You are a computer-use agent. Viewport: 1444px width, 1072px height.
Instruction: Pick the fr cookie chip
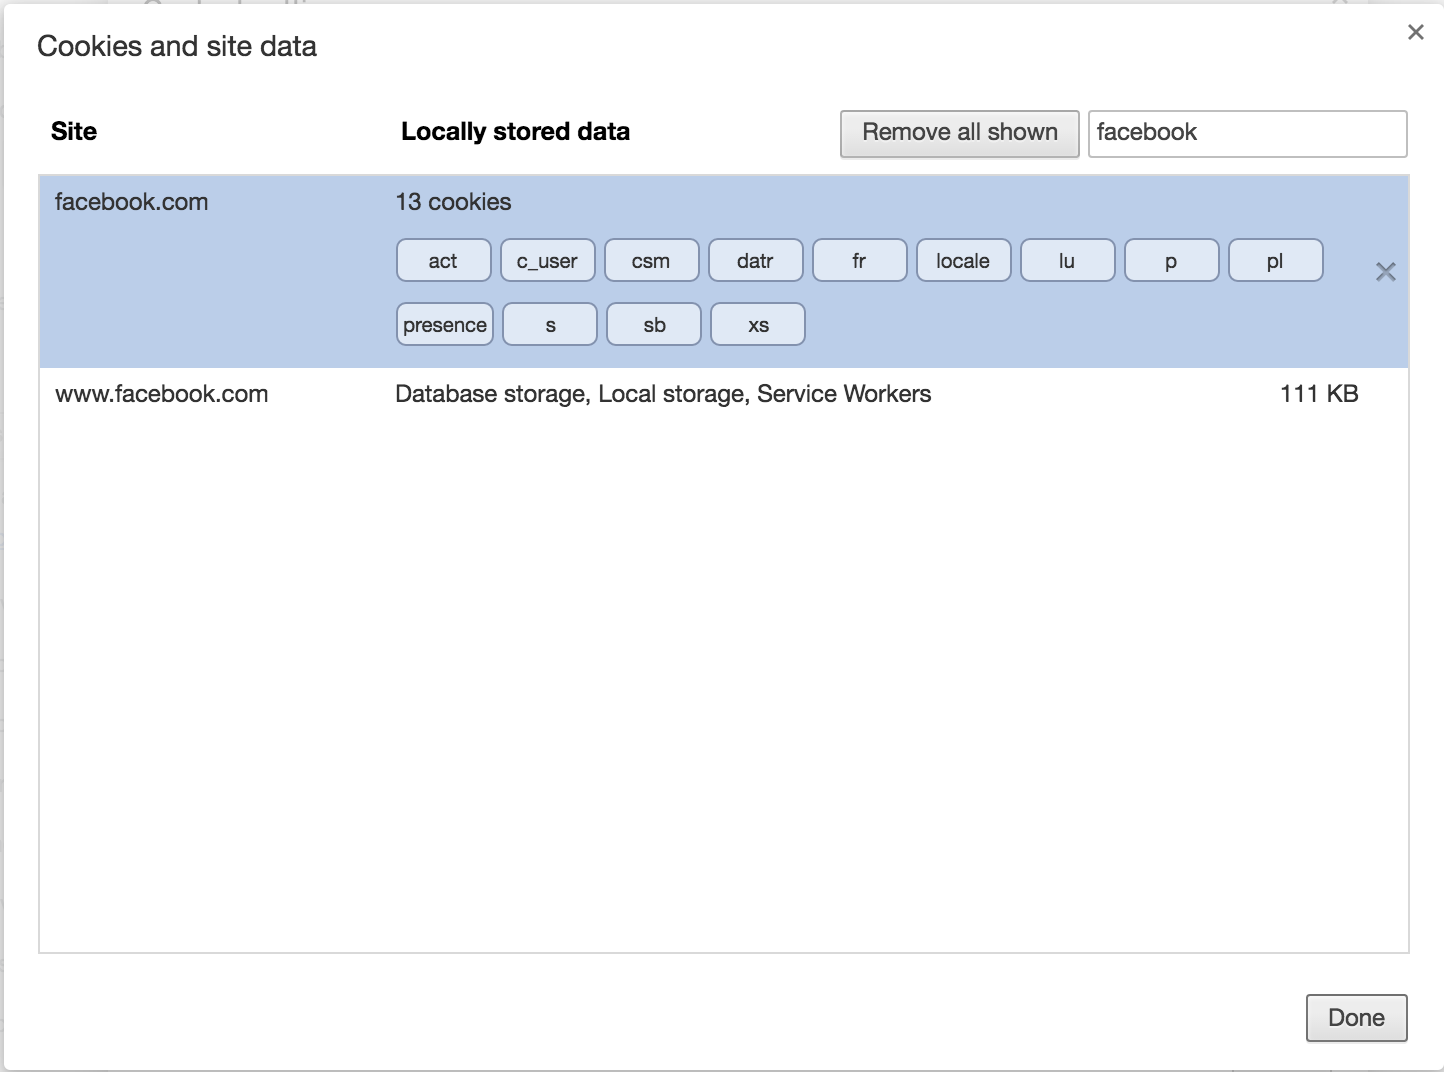(x=859, y=261)
